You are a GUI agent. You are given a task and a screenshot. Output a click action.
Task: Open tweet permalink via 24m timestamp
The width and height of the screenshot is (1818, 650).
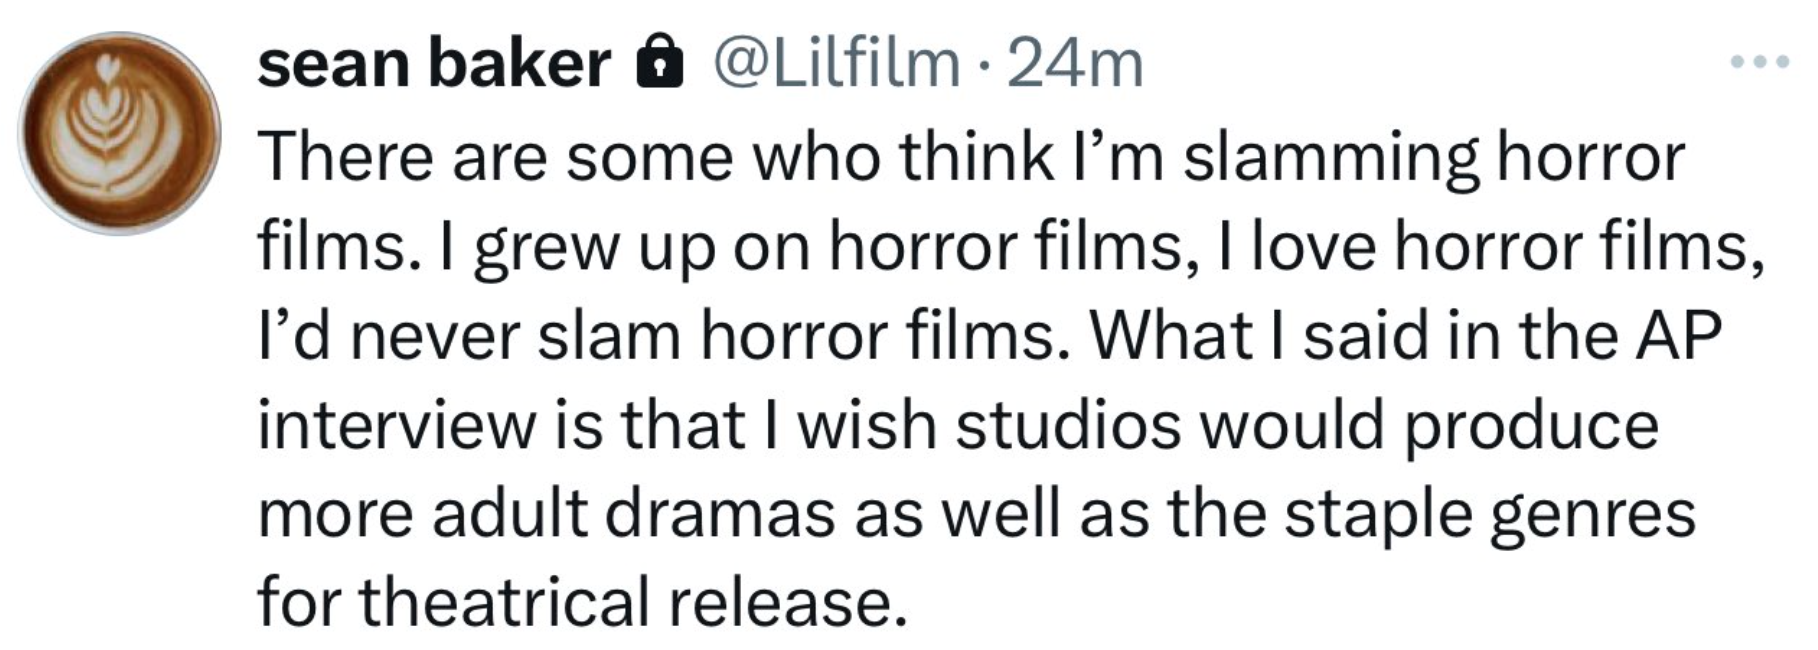[1075, 64]
